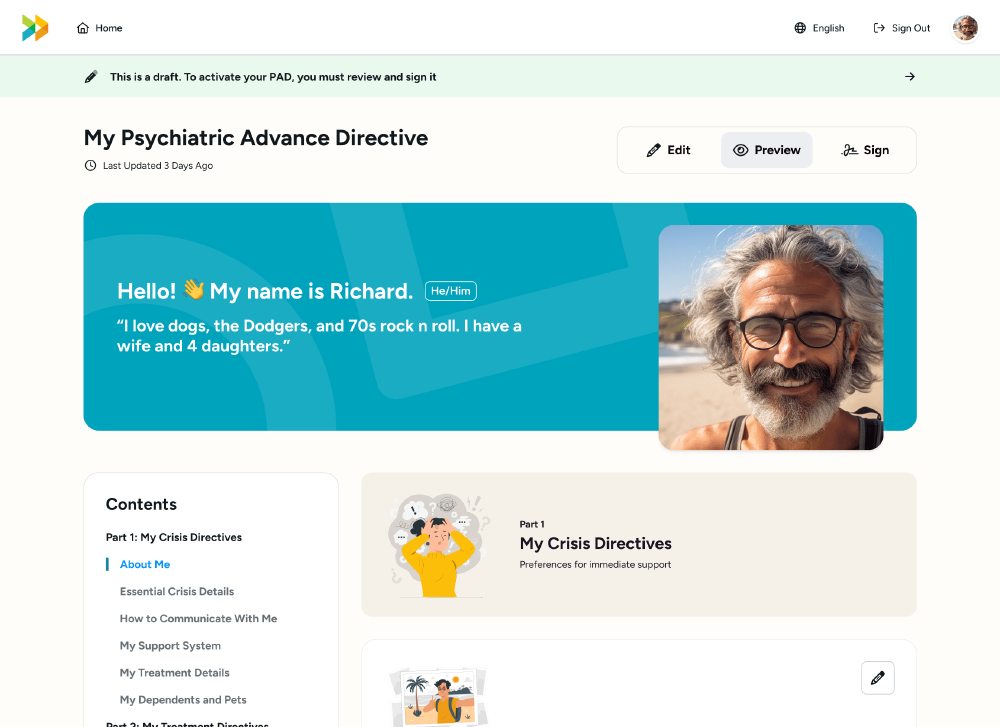Select Part 1: My Crisis Directives in Contents

point(174,538)
